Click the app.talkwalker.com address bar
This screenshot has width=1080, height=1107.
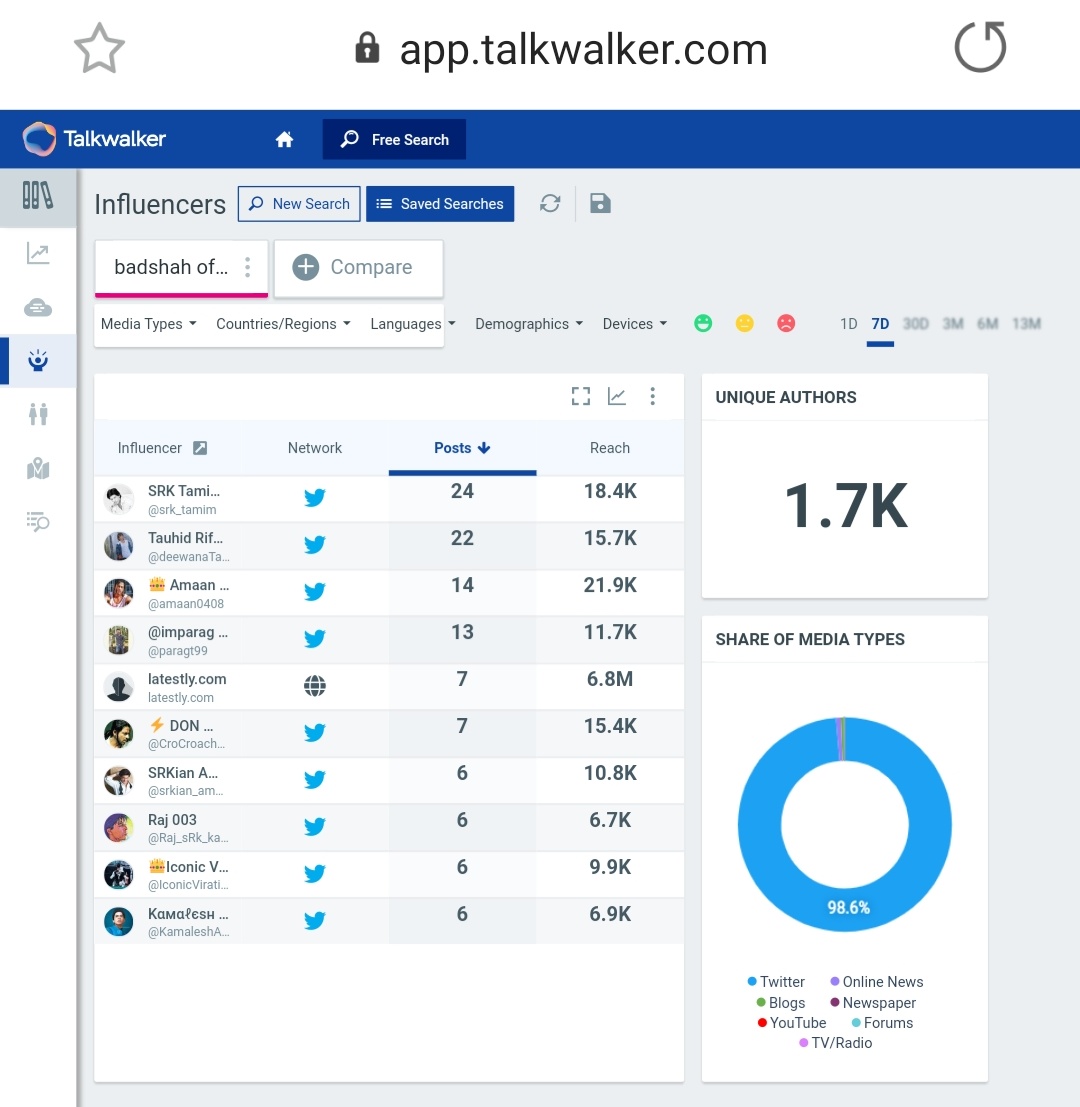click(583, 49)
